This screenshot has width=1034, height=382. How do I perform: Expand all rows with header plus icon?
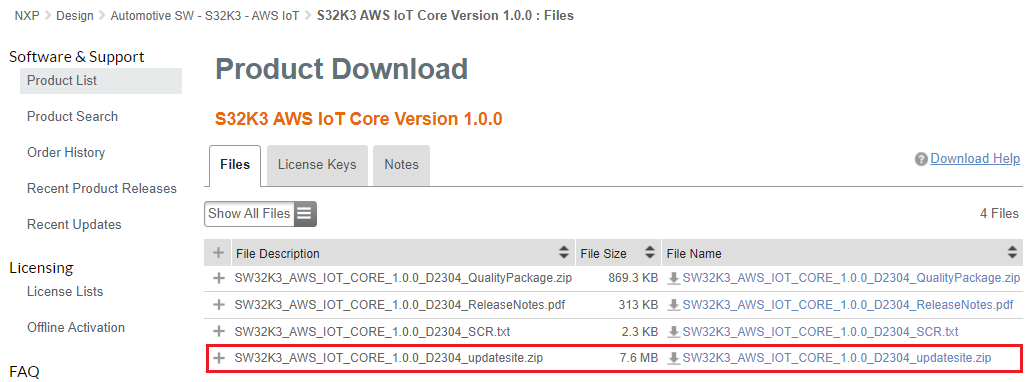coord(218,253)
